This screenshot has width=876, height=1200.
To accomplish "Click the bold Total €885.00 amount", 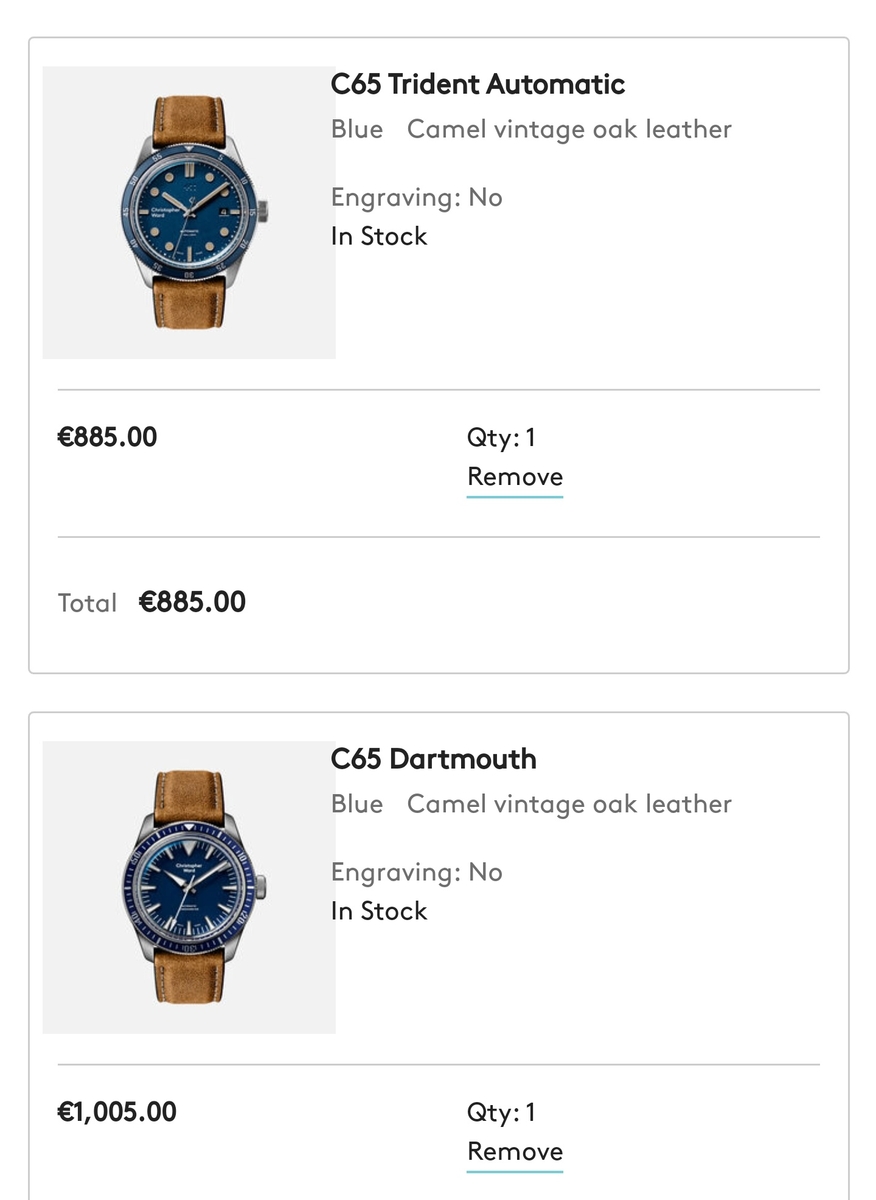I will tap(192, 602).
